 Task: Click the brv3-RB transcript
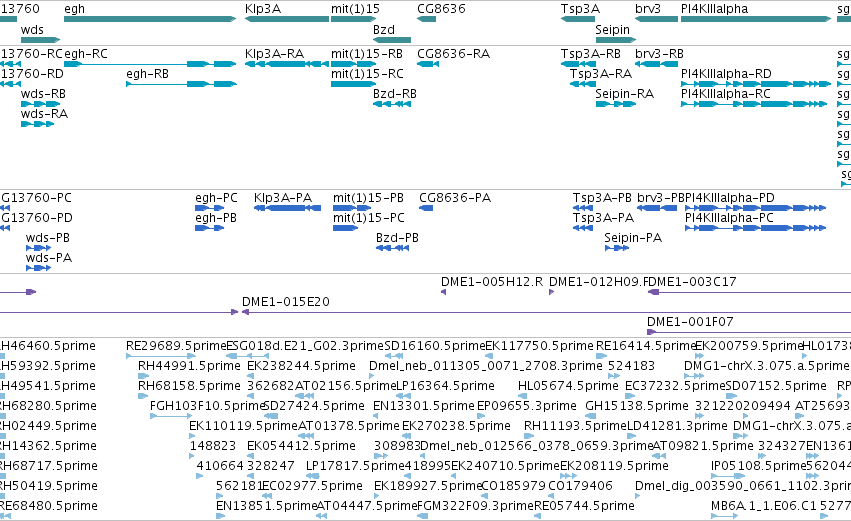pyautogui.click(x=656, y=64)
